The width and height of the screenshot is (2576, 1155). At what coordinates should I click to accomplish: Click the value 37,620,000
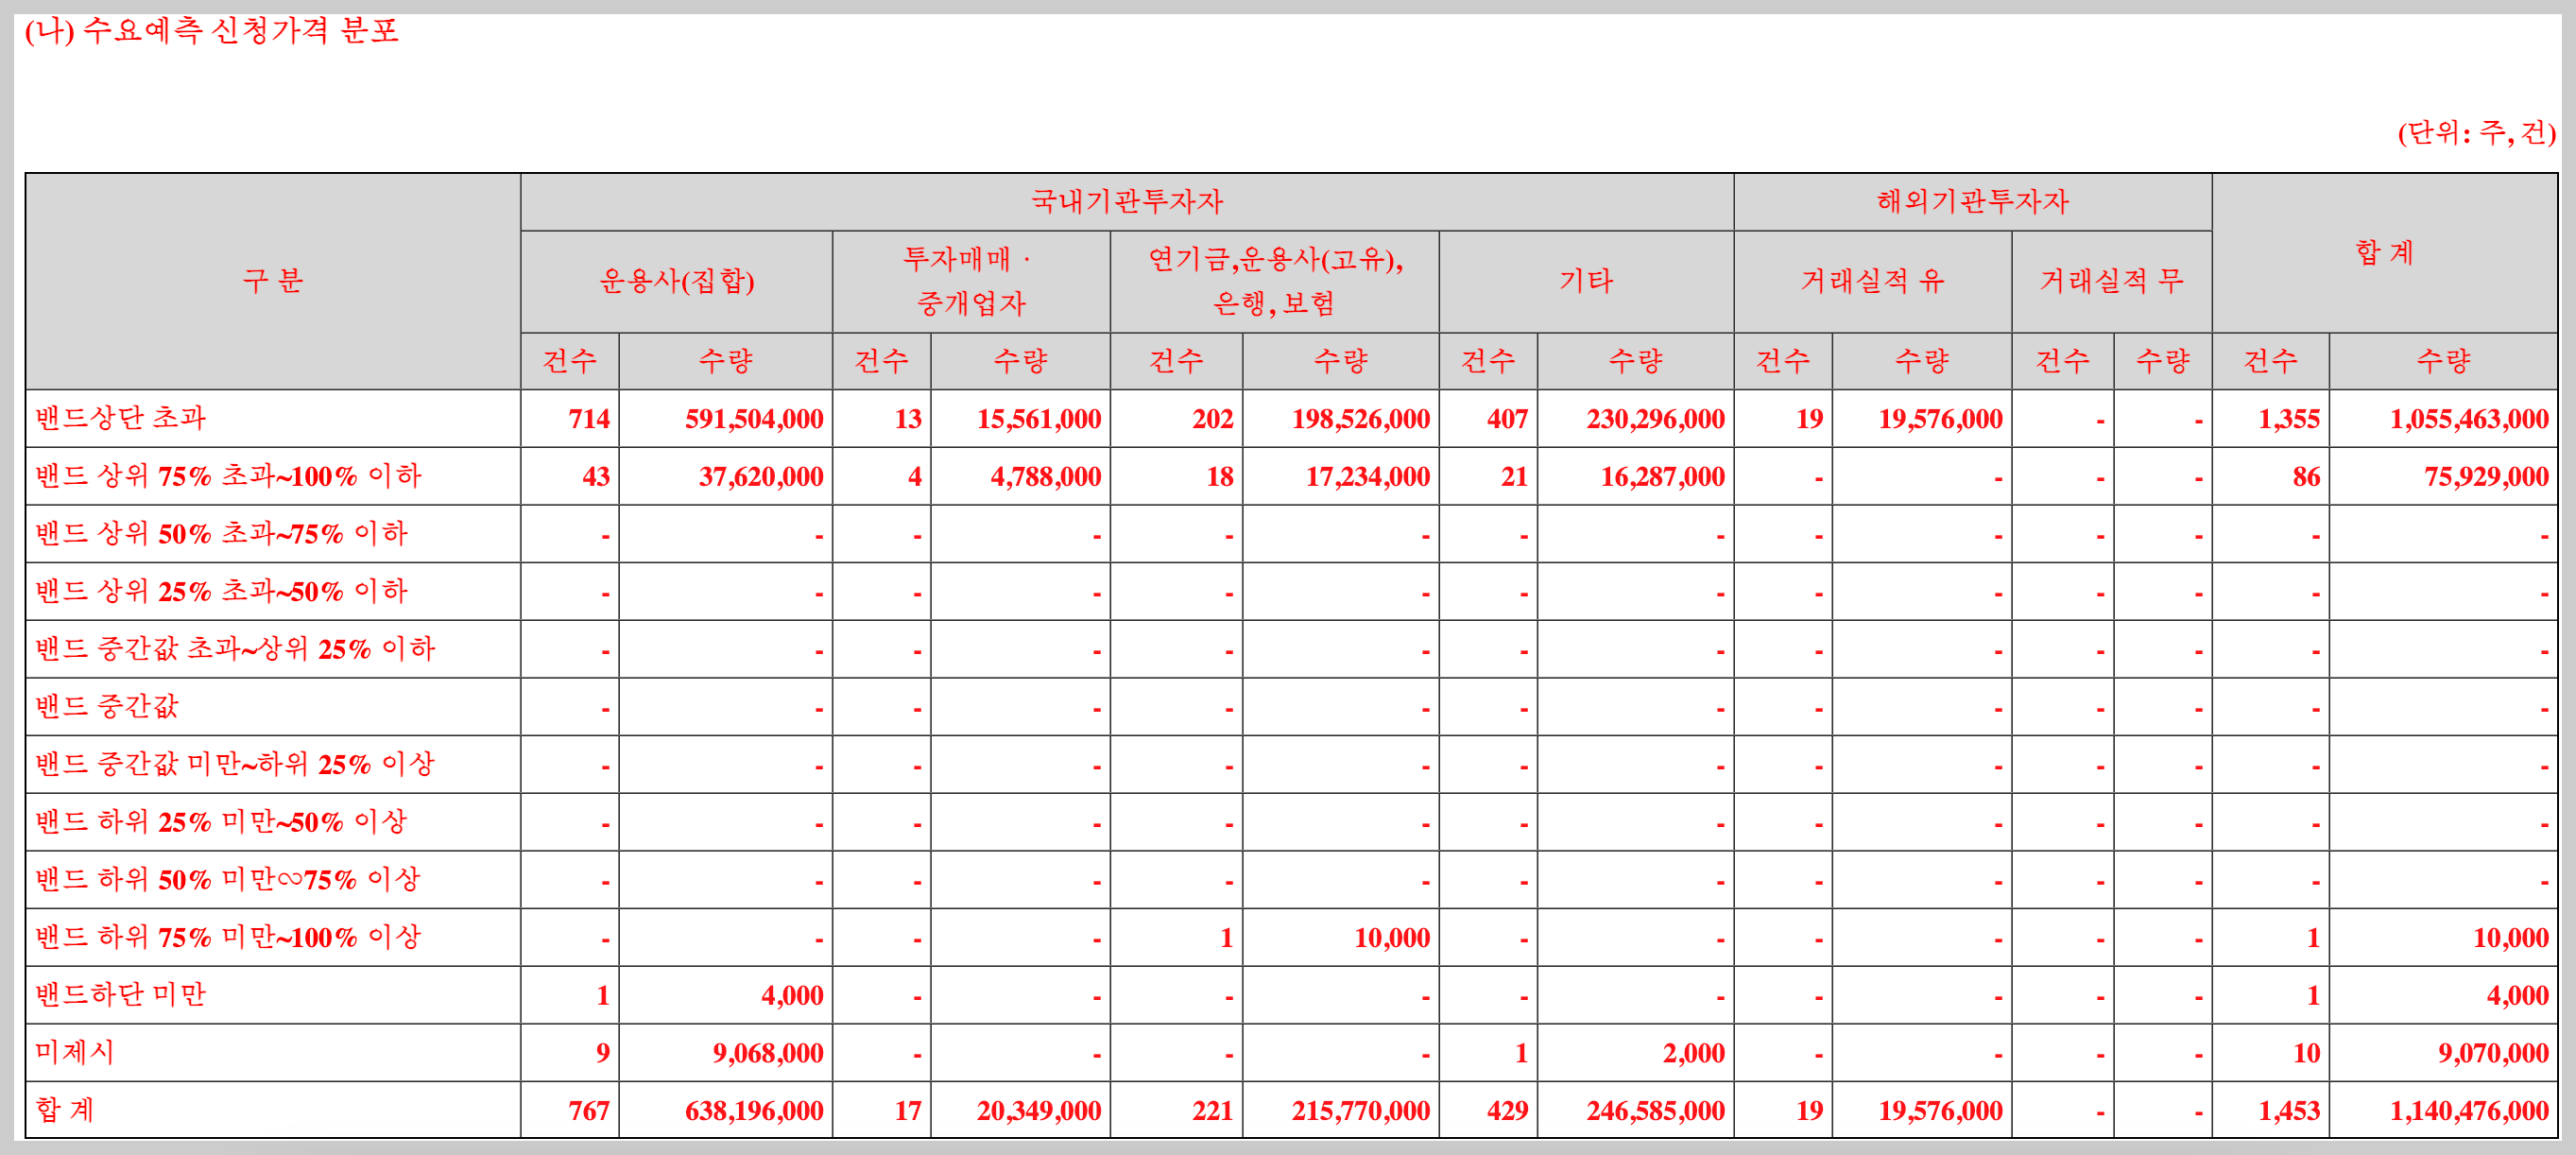pyautogui.click(x=761, y=477)
